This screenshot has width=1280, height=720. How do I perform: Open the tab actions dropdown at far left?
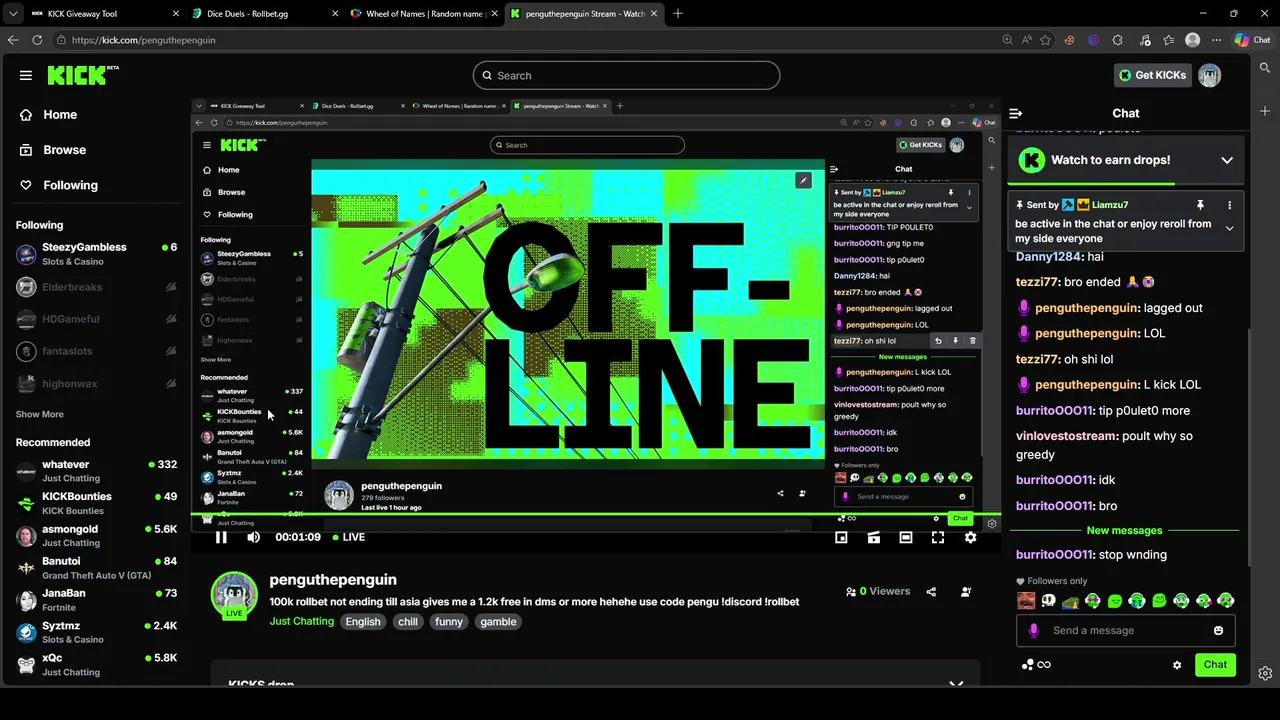click(11, 14)
